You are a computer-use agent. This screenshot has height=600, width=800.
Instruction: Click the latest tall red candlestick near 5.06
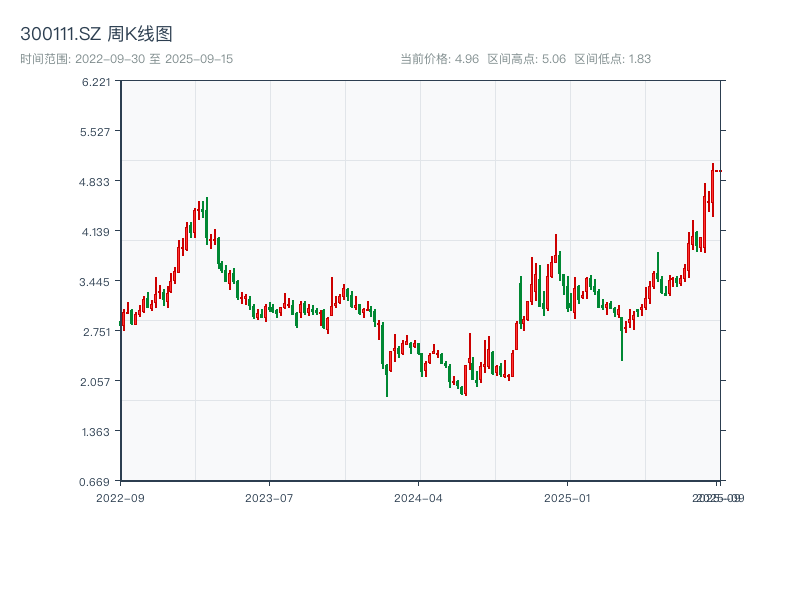point(713,190)
